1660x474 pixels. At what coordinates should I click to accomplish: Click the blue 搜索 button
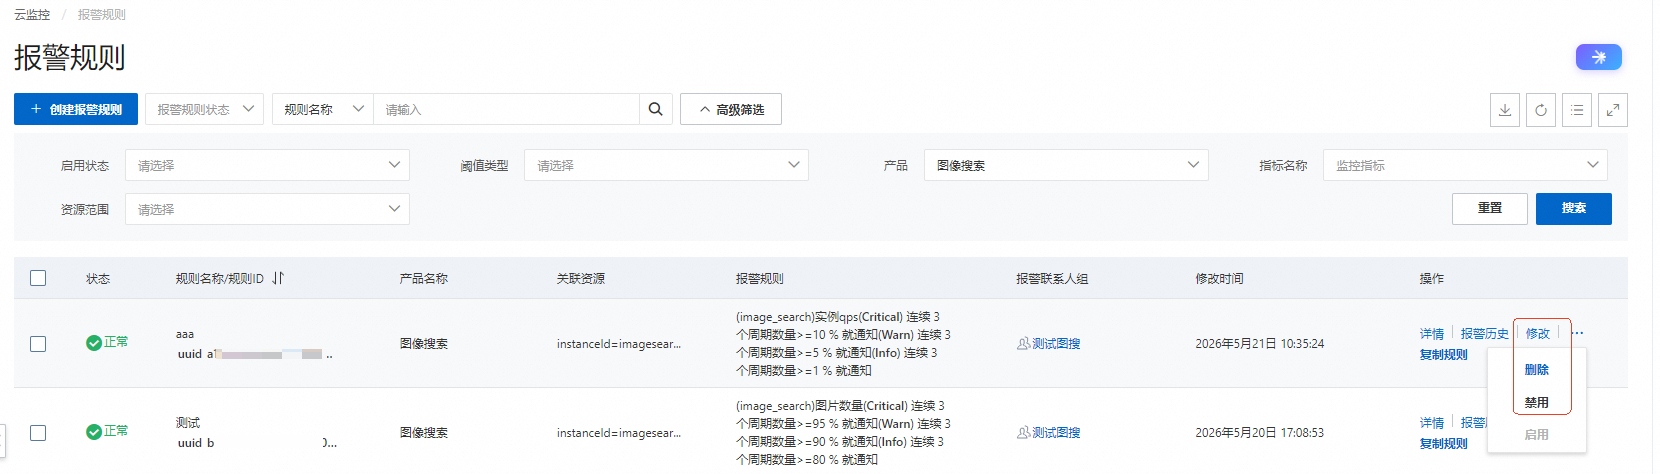click(1574, 208)
